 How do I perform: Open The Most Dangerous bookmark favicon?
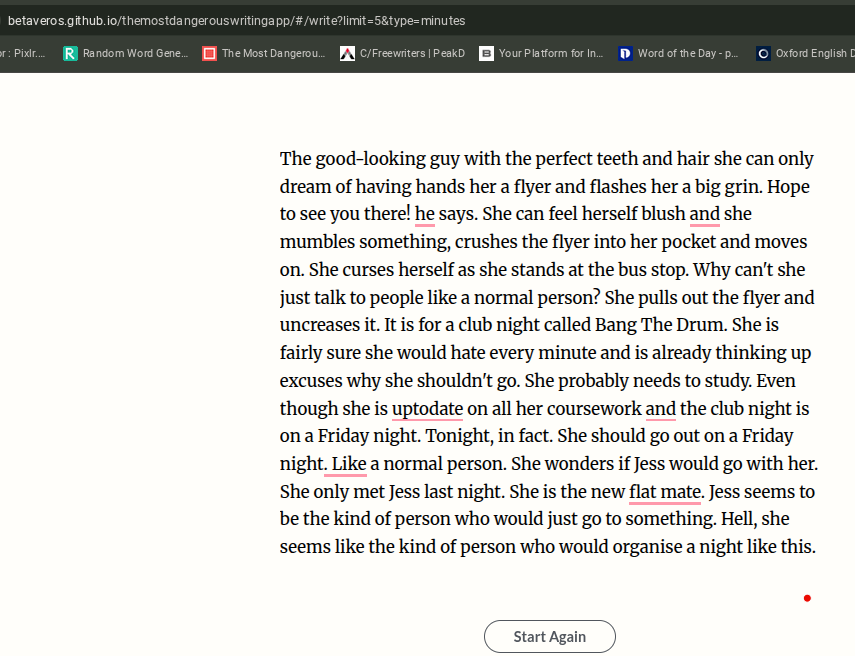point(209,53)
